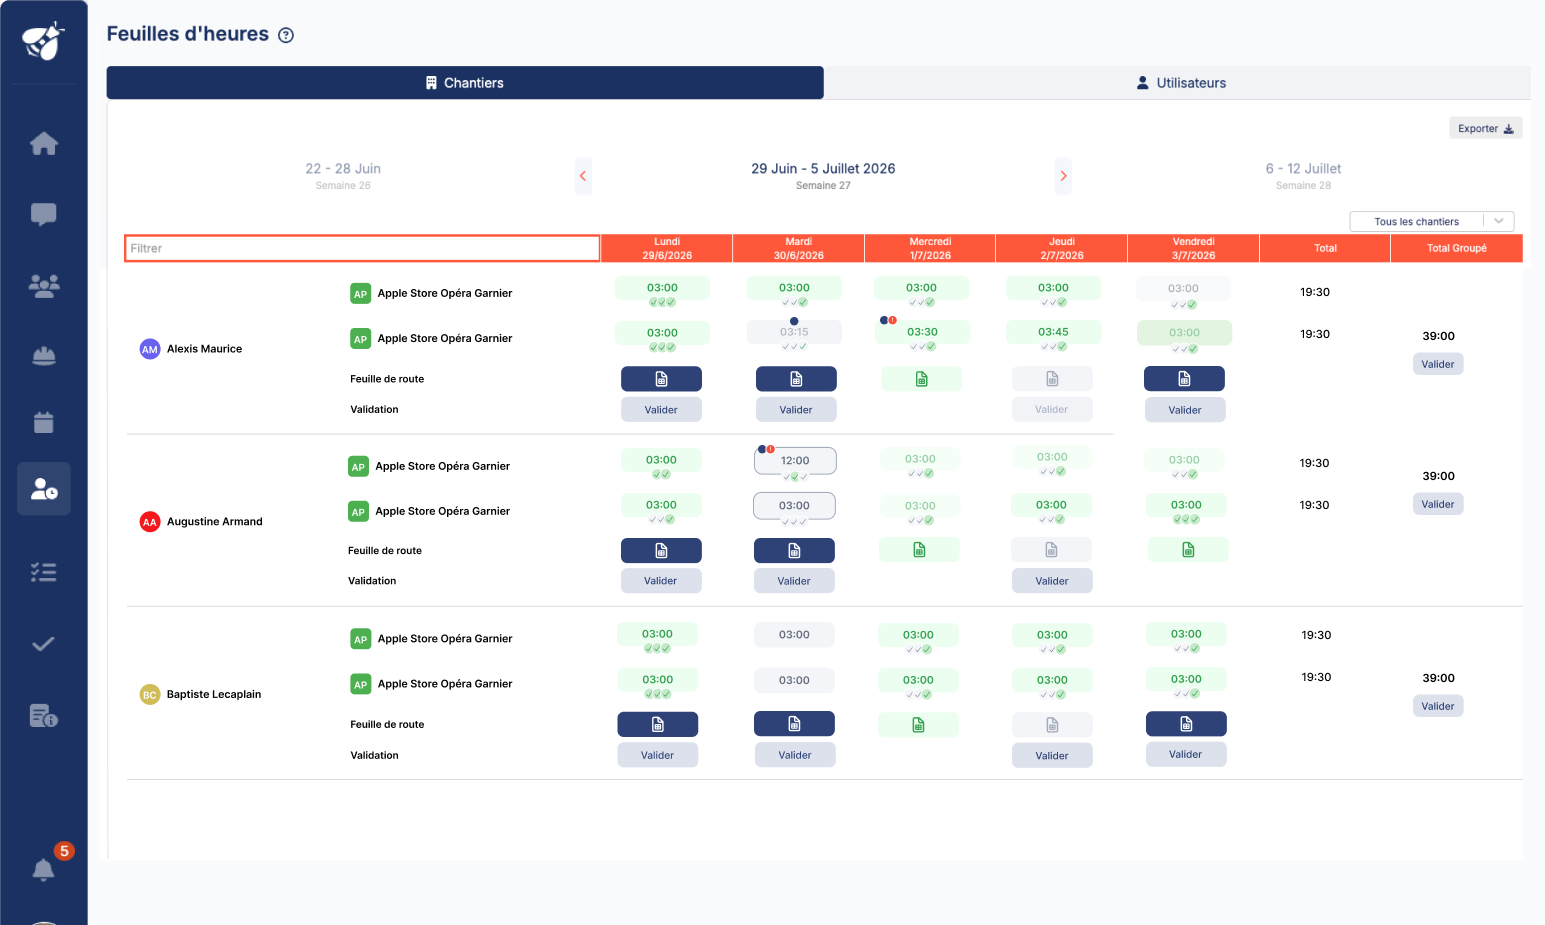Open the construction helmet sidebar icon
Viewport: 1545px width, 925px height.
click(x=44, y=355)
